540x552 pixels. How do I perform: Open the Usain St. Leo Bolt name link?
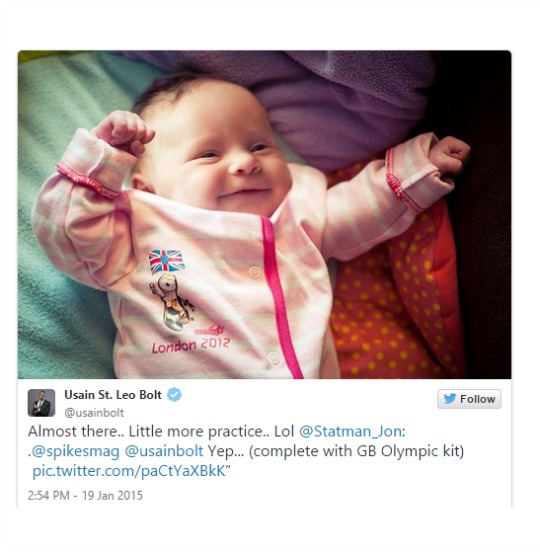coord(113,395)
